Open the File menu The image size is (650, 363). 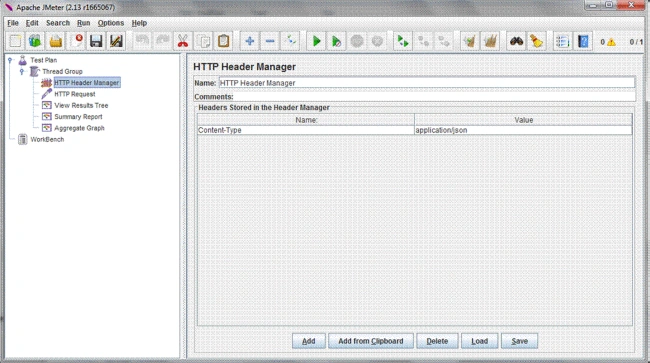13,23
